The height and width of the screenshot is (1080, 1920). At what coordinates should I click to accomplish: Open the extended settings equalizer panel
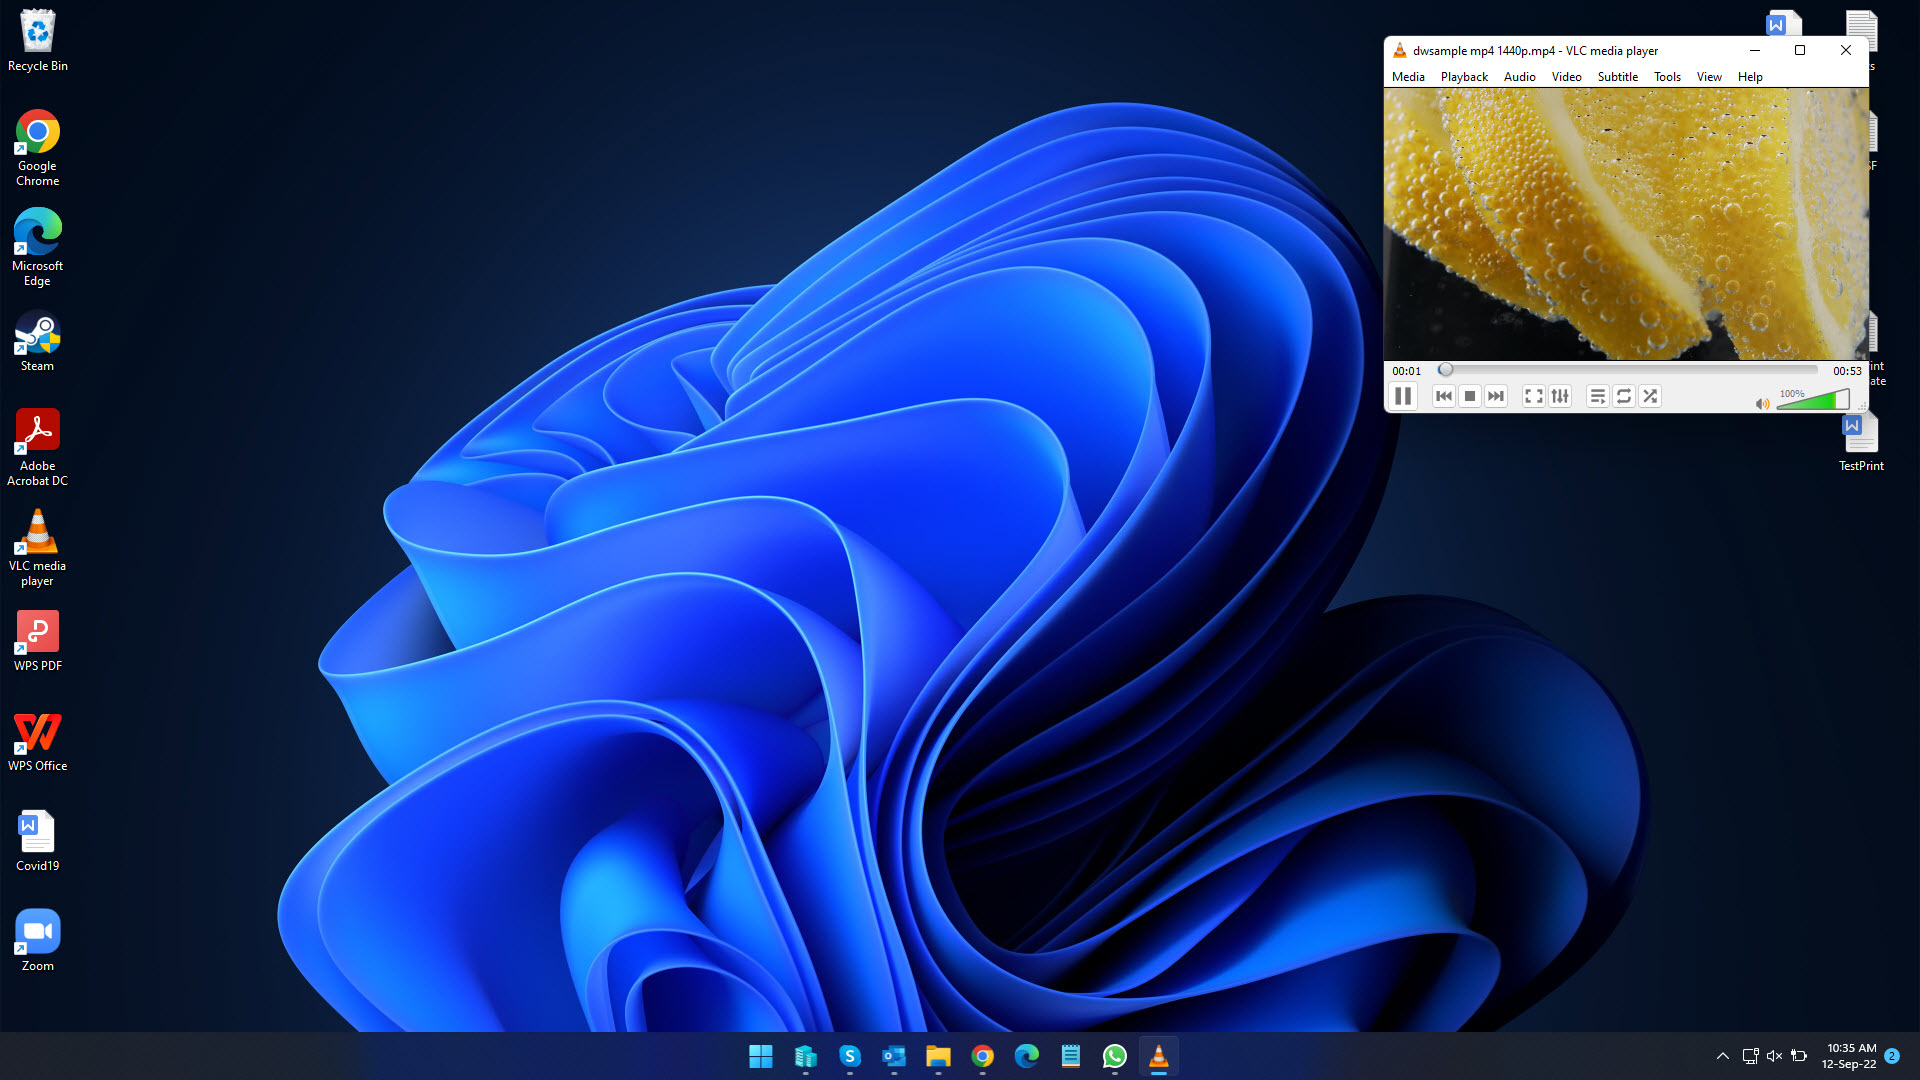(x=1560, y=396)
